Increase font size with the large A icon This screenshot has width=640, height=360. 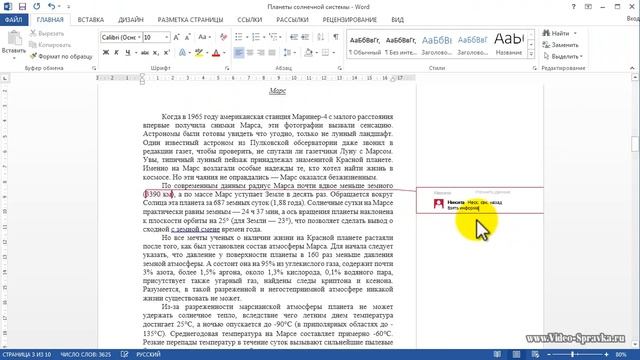pyautogui.click(x=176, y=37)
